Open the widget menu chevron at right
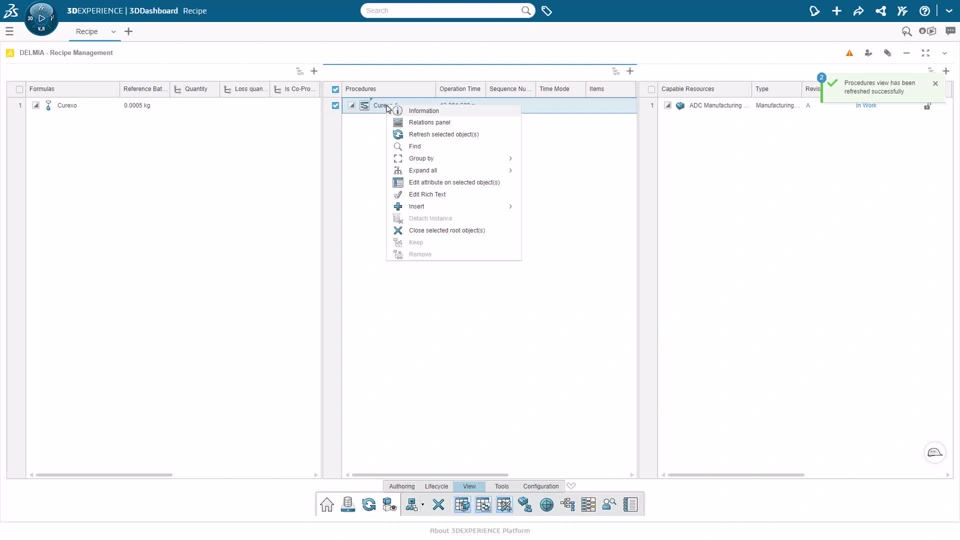960x540 pixels. click(945, 53)
